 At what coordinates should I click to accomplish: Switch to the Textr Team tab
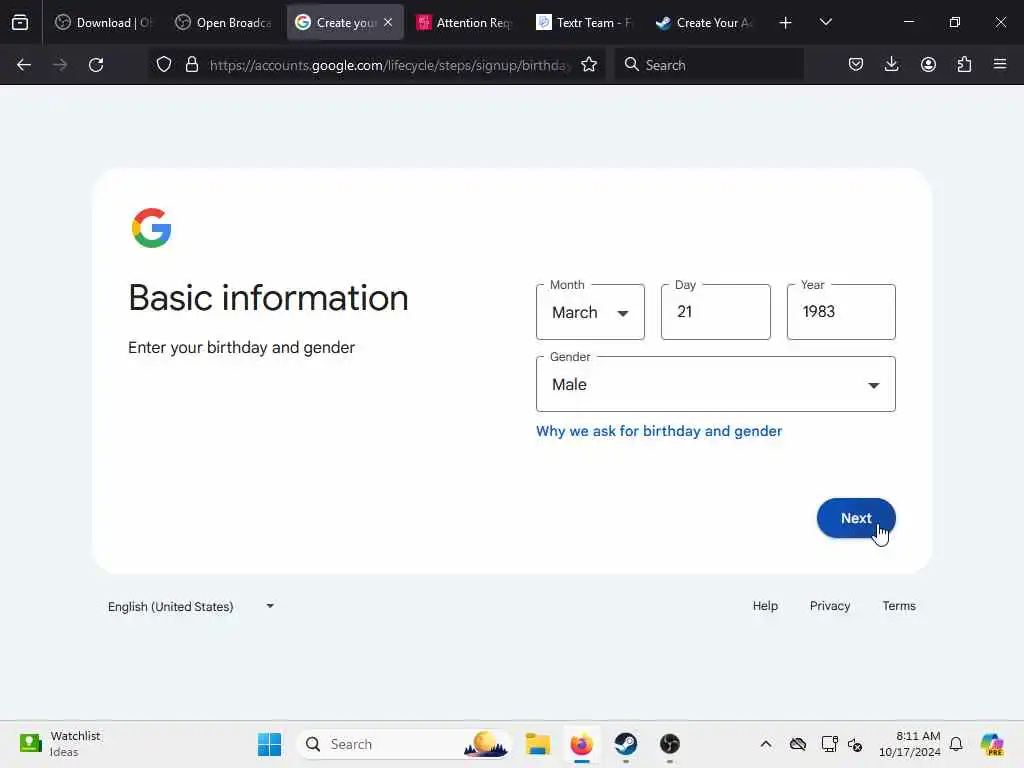[585, 23]
